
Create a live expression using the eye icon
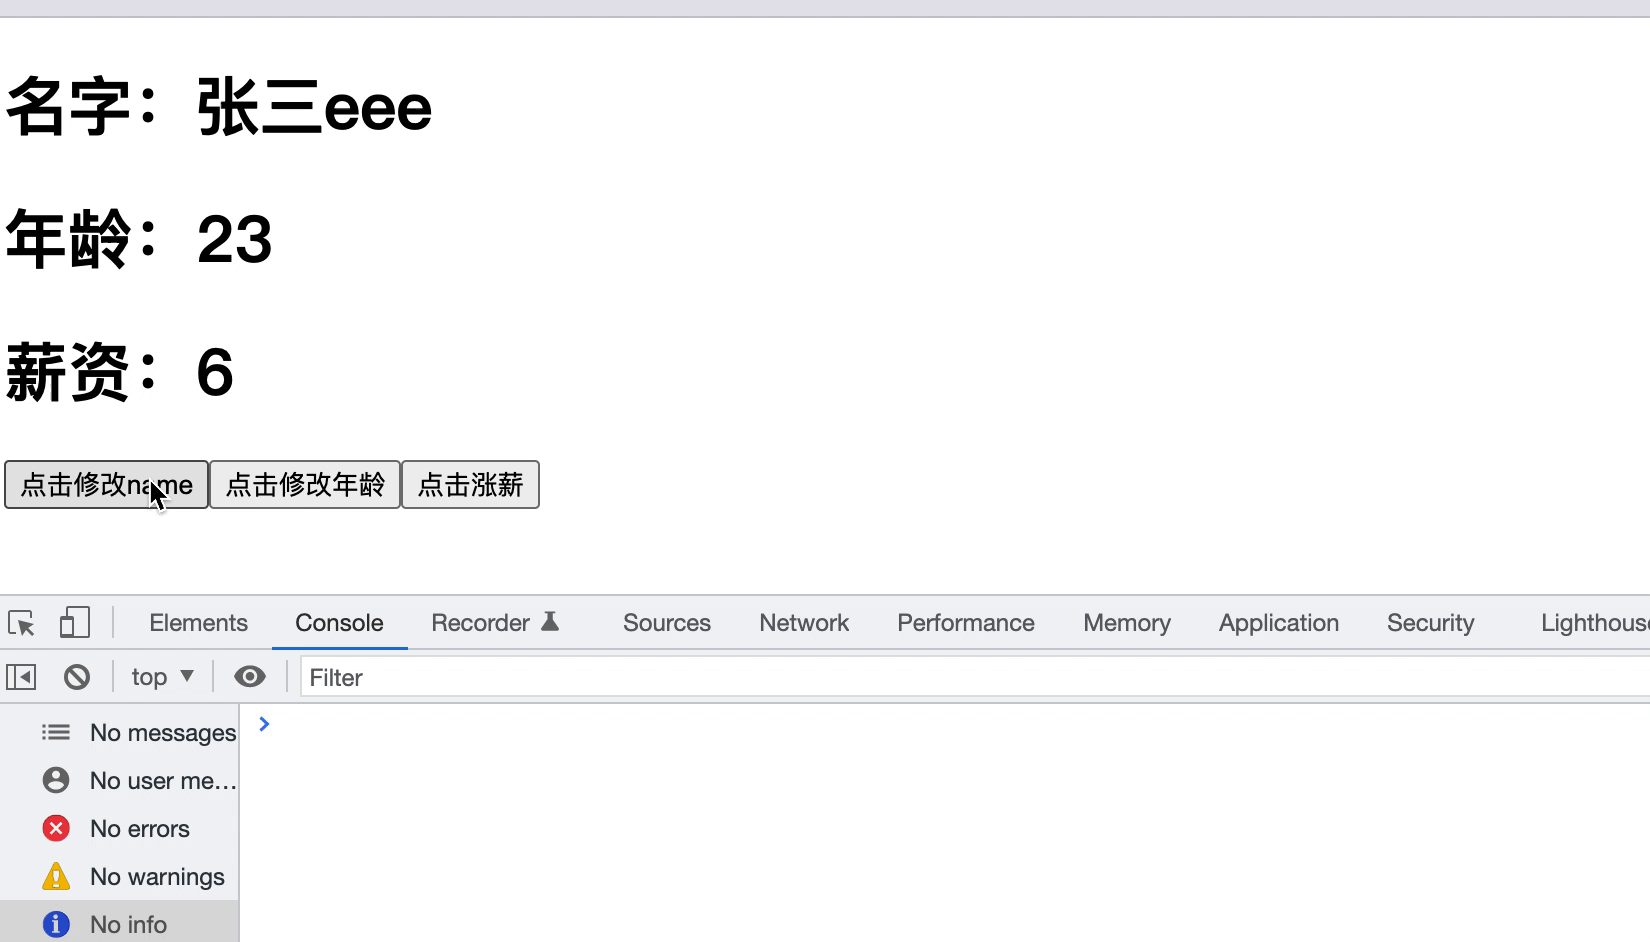click(249, 676)
